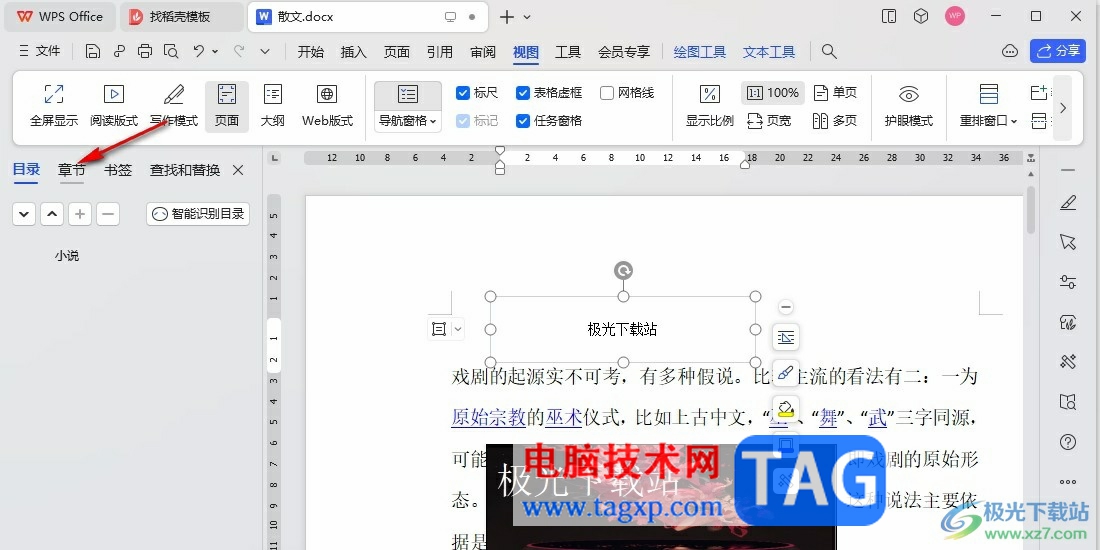
Task: Expand quick access toolbar customize chevron
Action: (265, 51)
